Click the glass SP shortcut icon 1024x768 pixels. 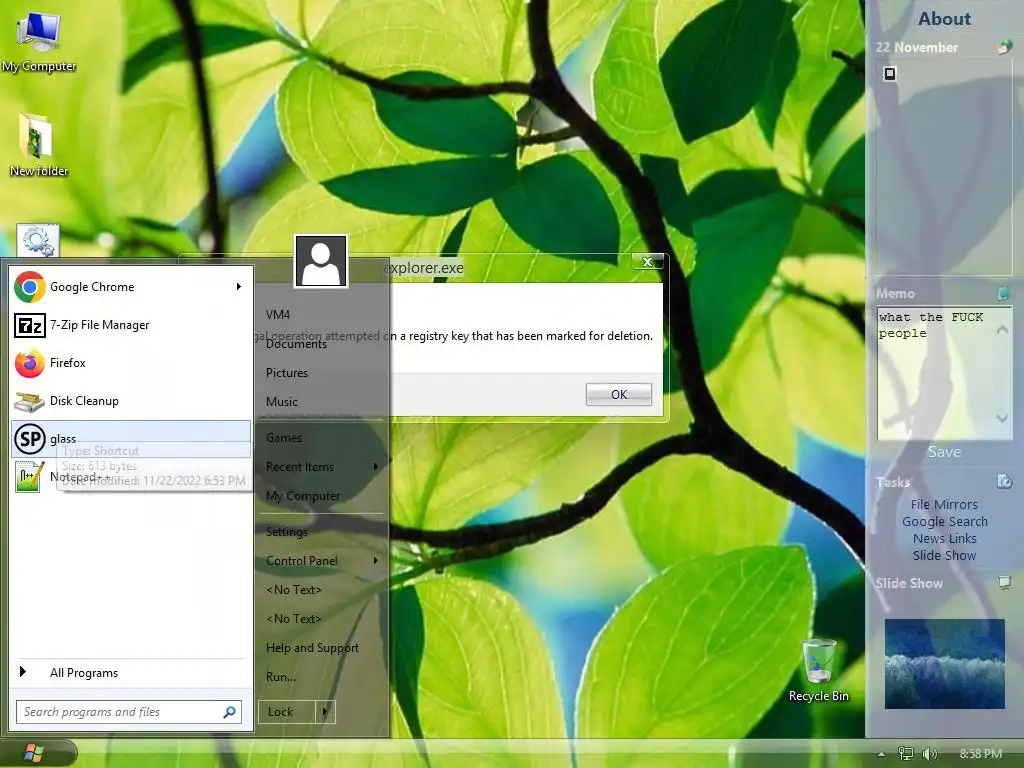point(30,439)
